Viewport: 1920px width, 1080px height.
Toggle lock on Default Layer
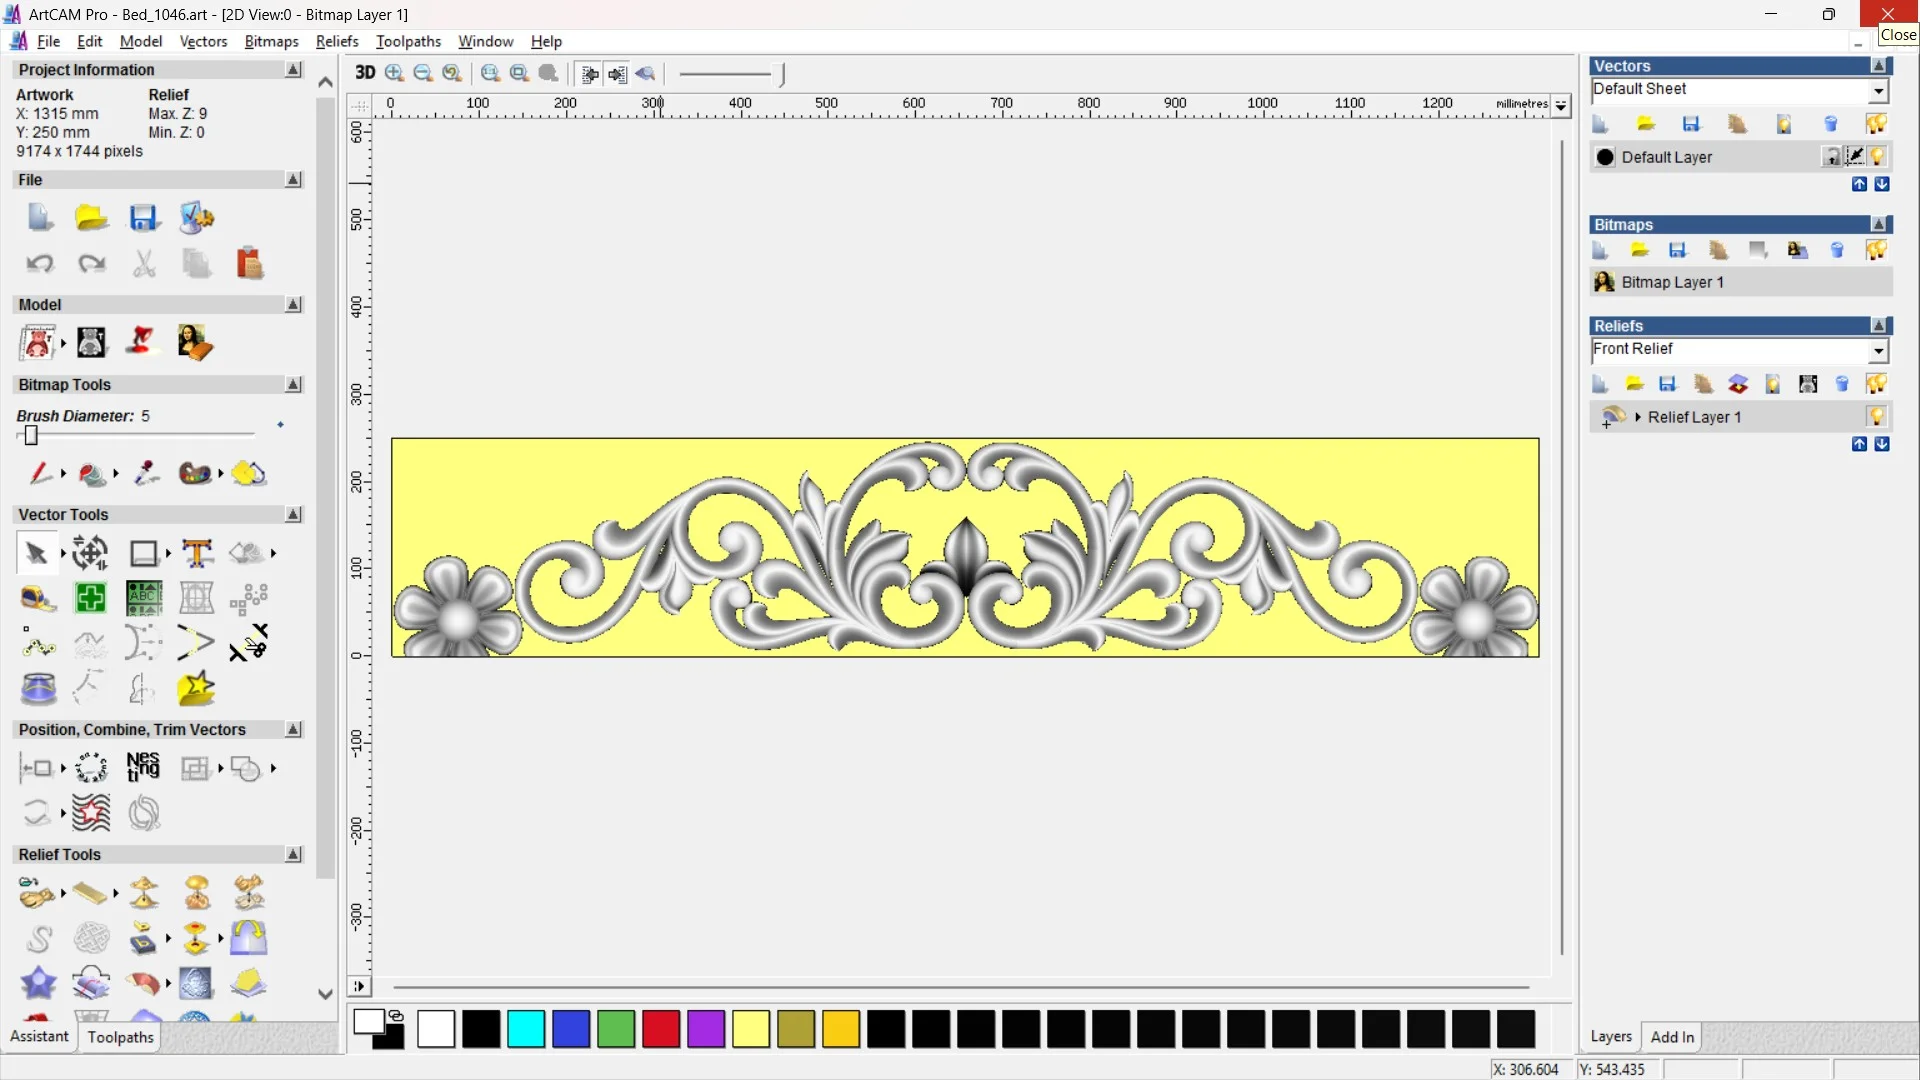pyautogui.click(x=1831, y=157)
